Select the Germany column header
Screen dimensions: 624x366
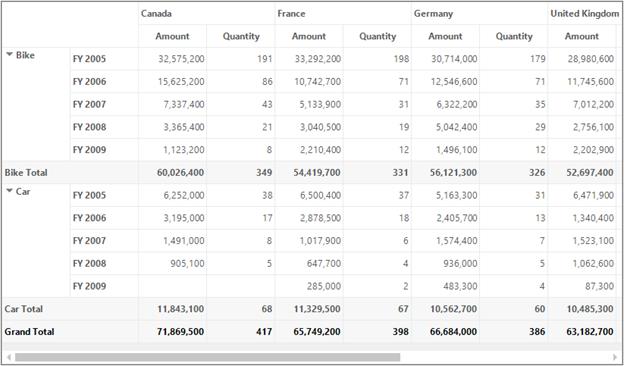(433, 14)
